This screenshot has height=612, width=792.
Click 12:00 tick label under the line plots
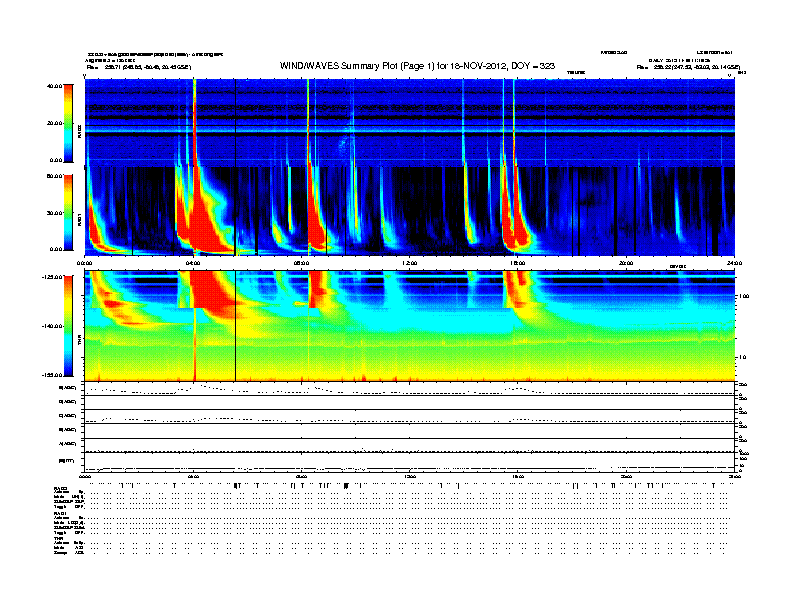pyautogui.click(x=409, y=476)
